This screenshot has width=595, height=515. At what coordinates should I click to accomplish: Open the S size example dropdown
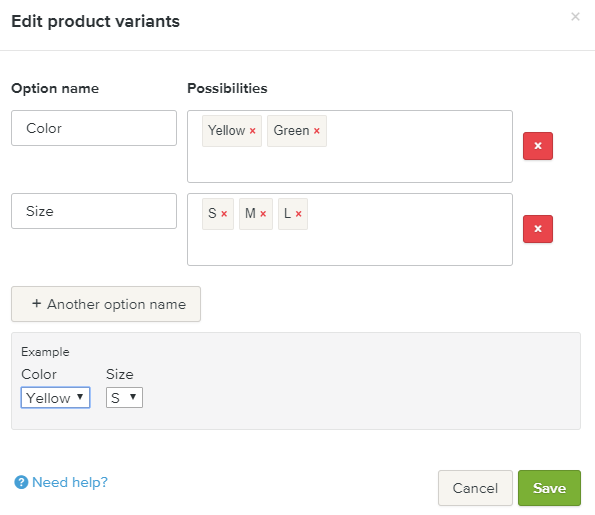pyautogui.click(x=124, y=398)
